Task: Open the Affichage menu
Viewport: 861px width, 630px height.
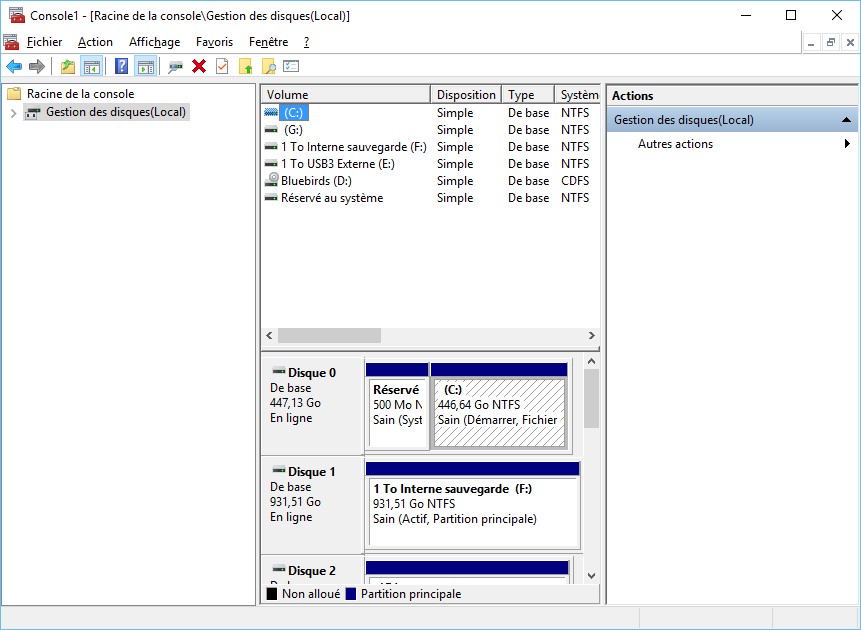Action: point(154,42)
